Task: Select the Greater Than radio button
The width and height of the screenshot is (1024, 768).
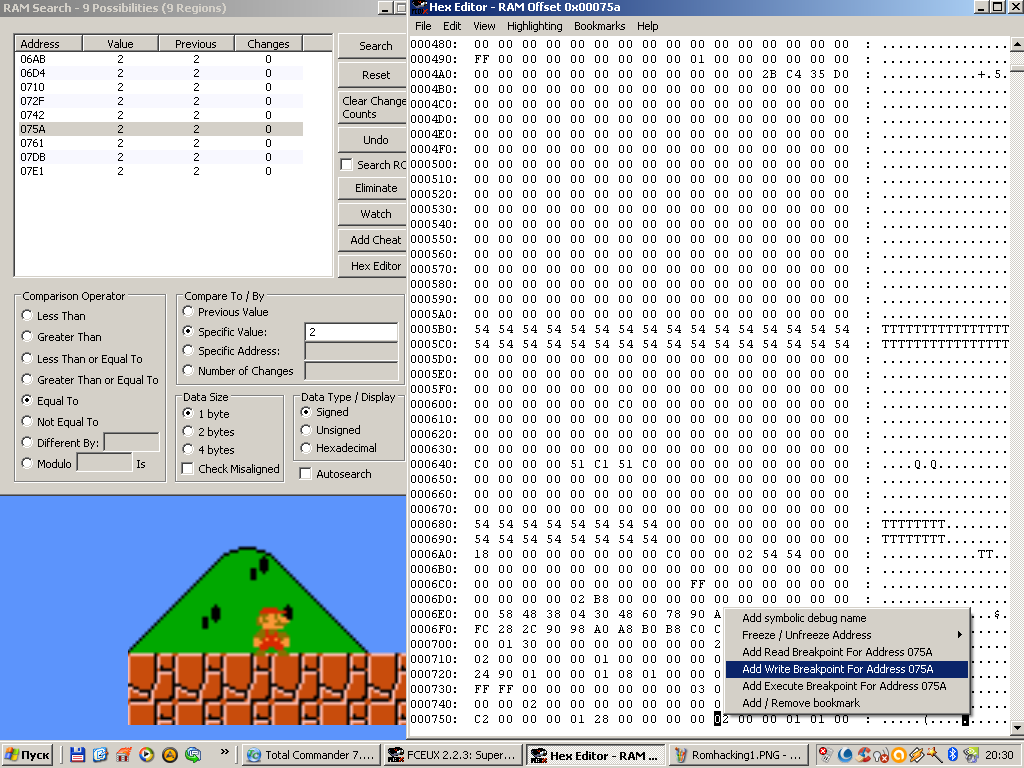Action: 27,336
